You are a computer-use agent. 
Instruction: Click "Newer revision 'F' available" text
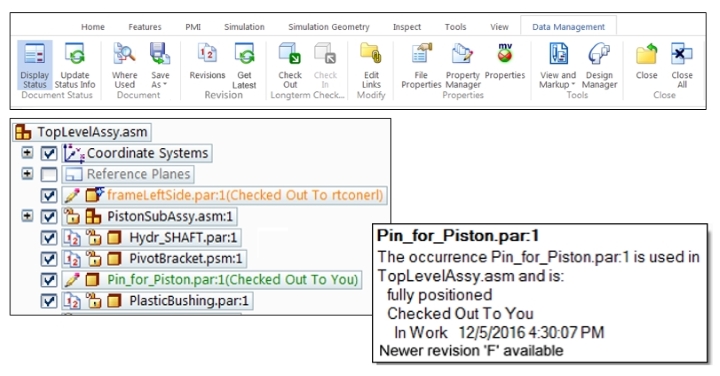pyautogui.click(x=471, y=351)
